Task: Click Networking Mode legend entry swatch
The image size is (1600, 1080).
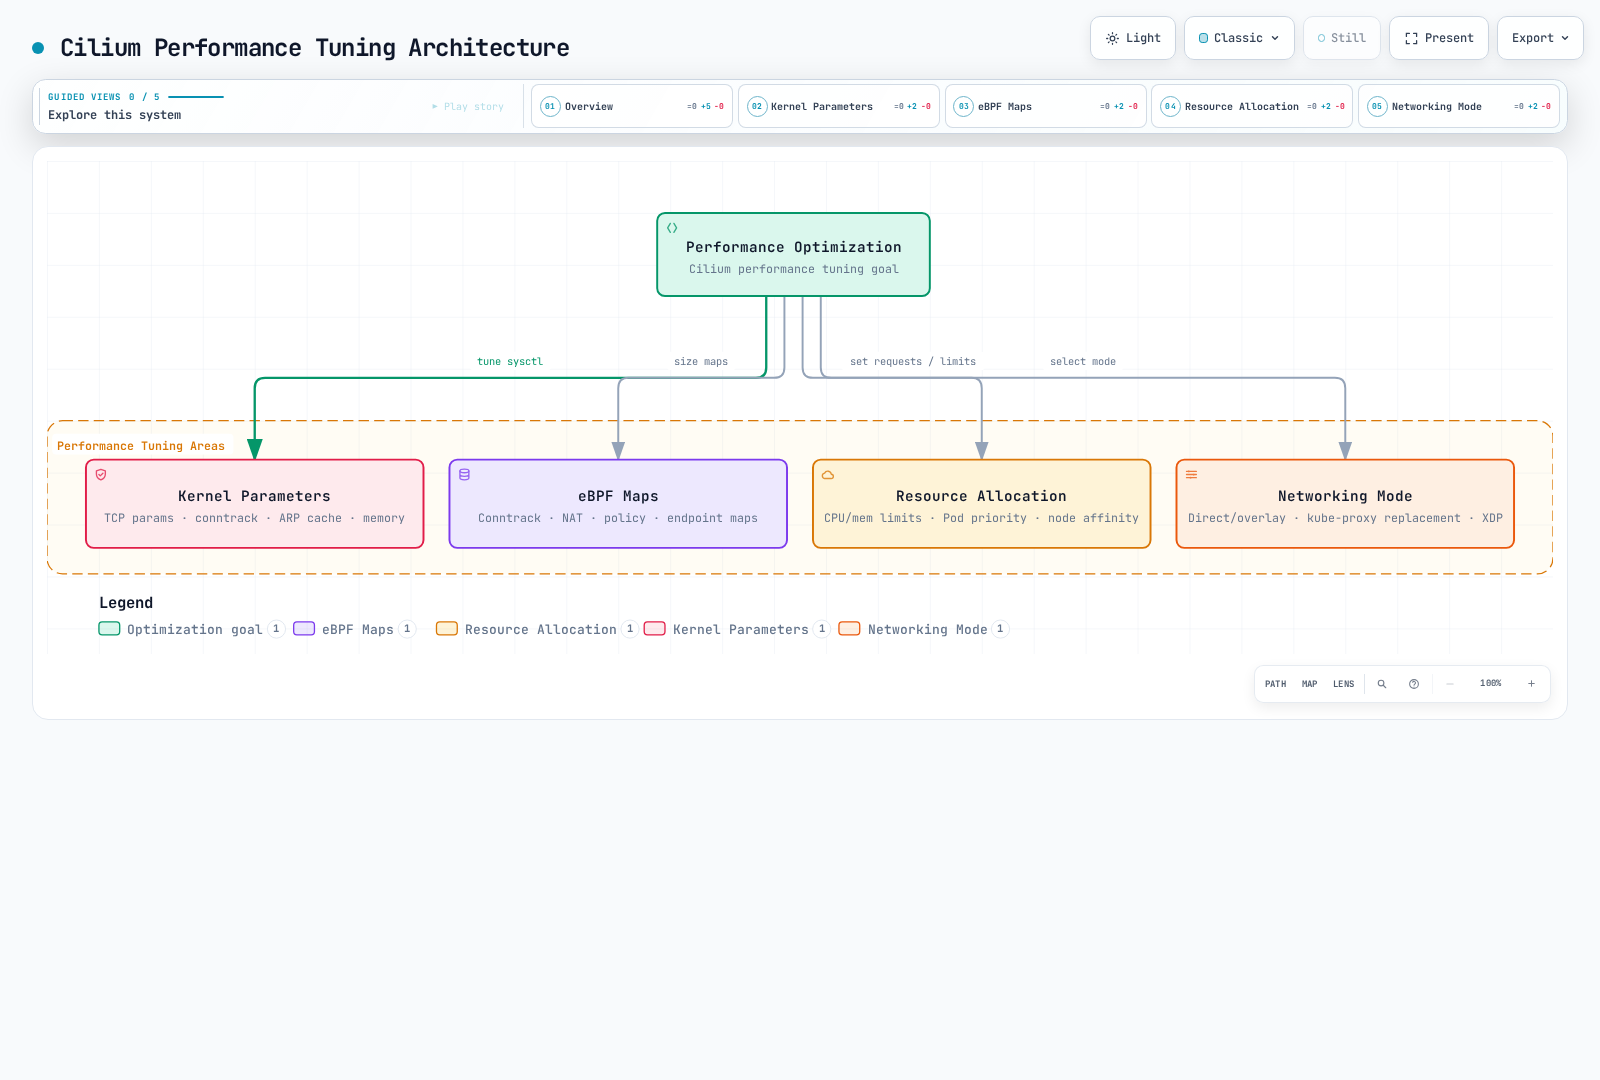Action: tap(849, 629)
